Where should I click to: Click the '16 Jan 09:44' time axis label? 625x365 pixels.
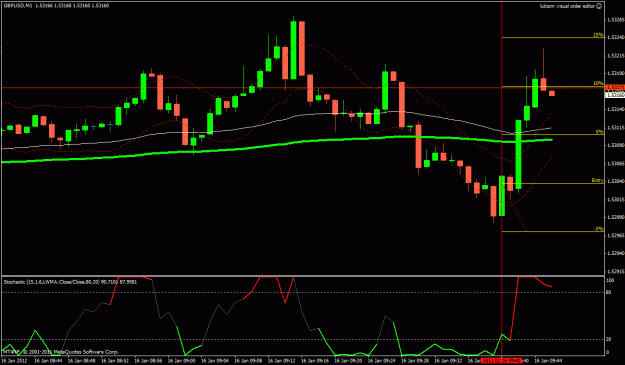pyautogui.click(x=548, y=361)
